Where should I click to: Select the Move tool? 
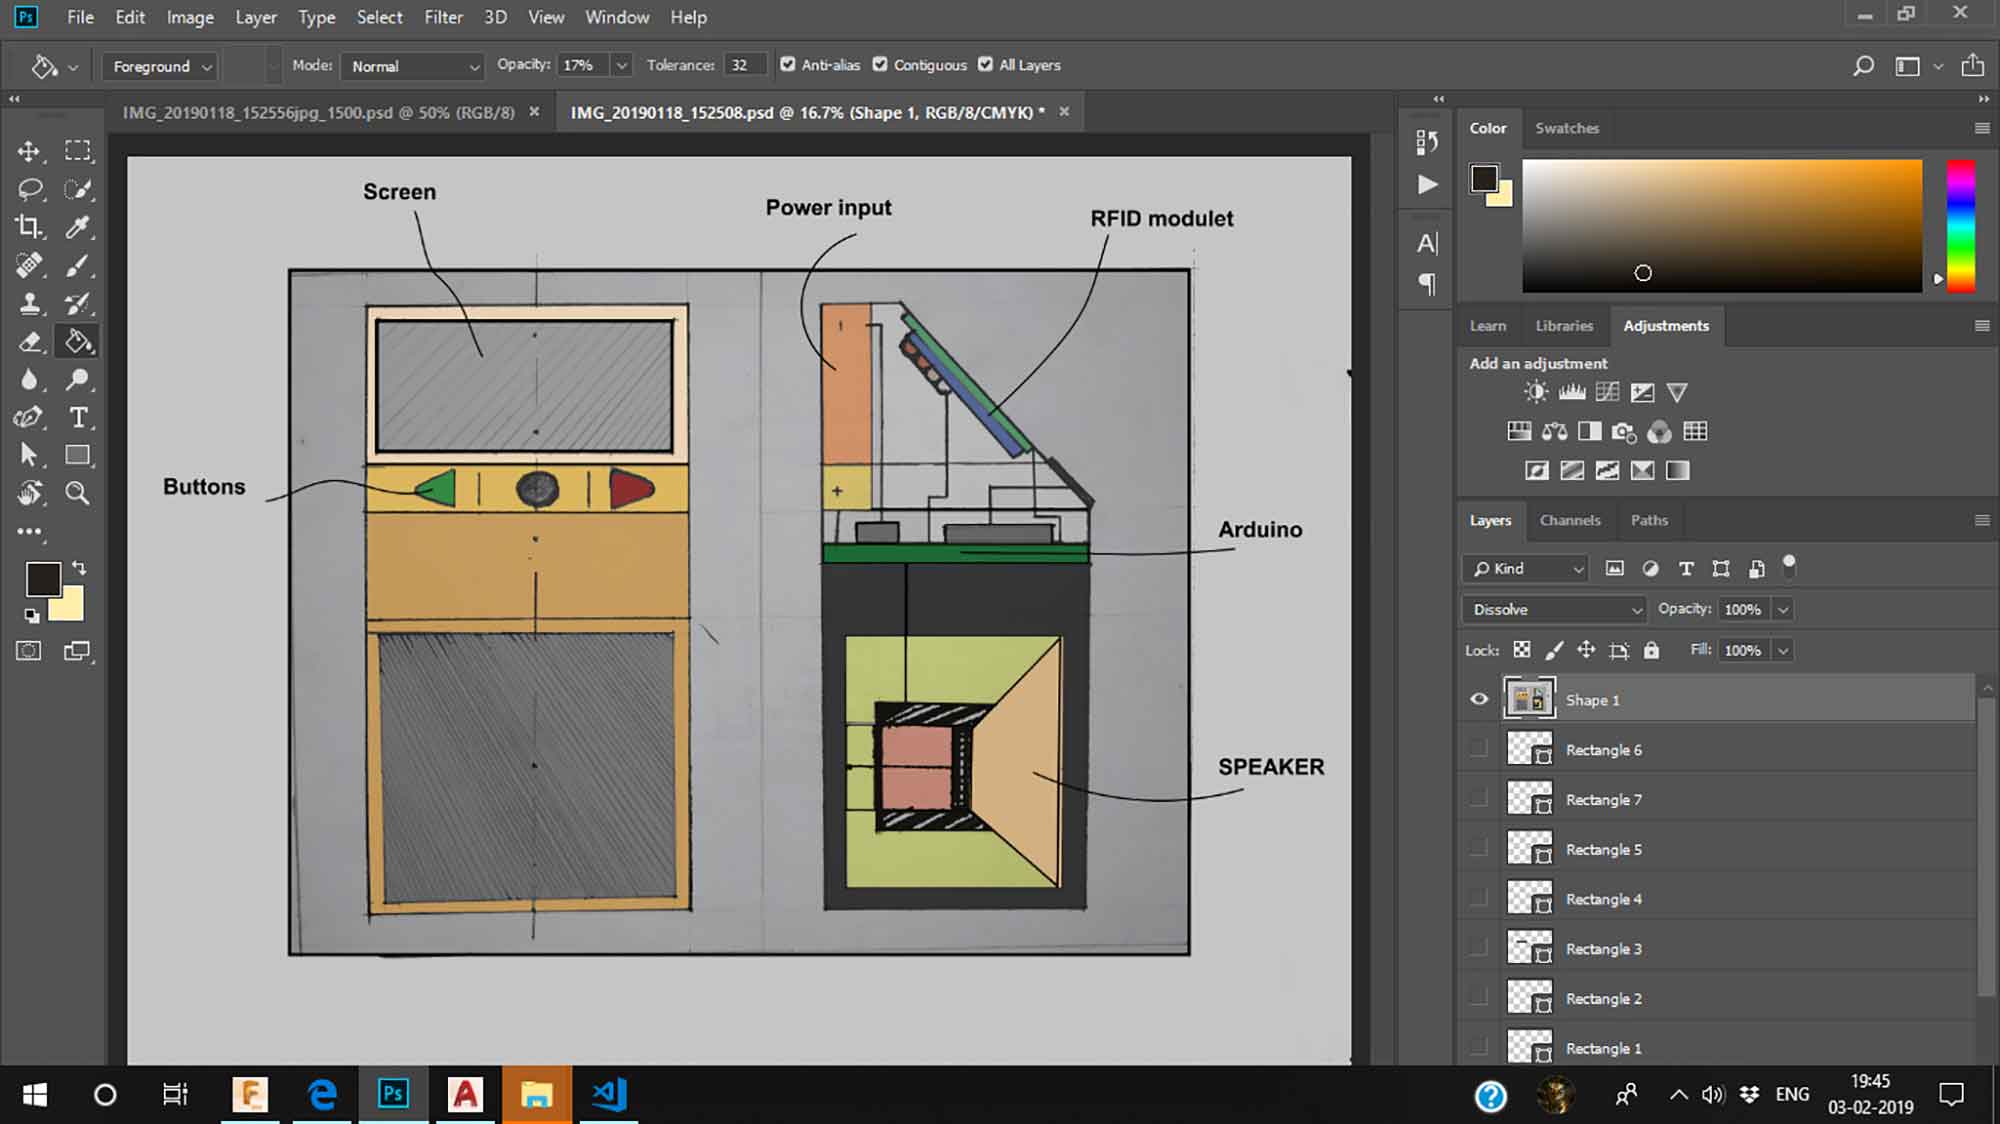32,151
